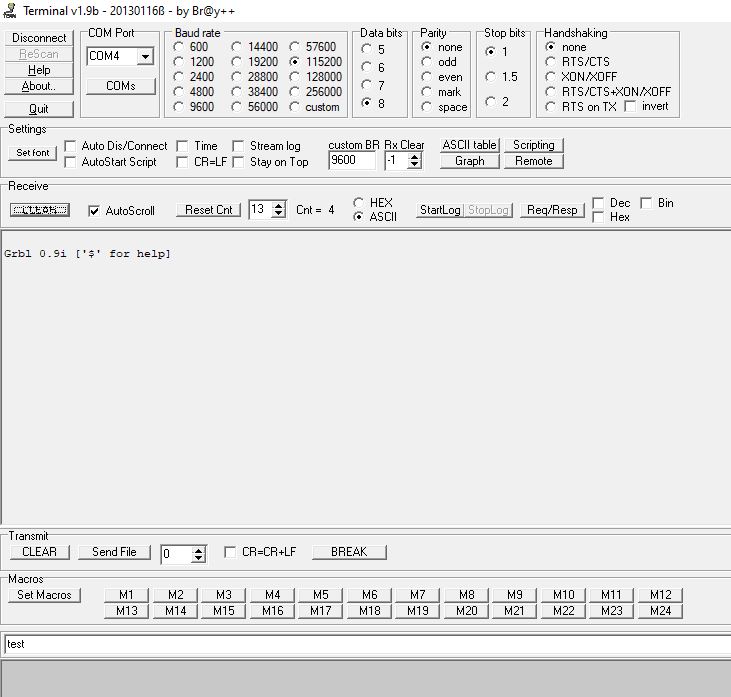Run macro M1

[126, 595]
